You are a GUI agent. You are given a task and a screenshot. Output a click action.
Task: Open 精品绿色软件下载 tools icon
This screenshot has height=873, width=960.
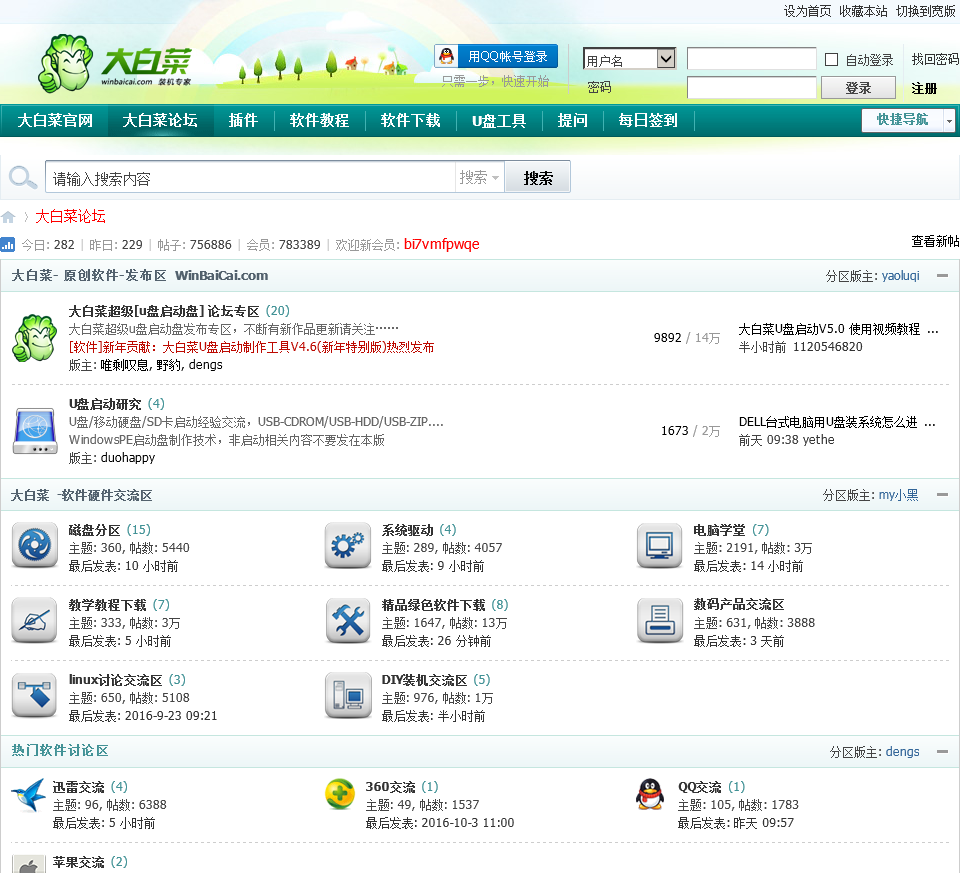pos(348,621)
